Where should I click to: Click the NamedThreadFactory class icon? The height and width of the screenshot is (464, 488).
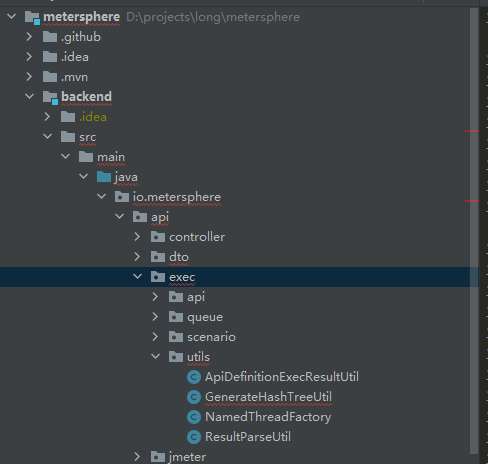(194, 417)
